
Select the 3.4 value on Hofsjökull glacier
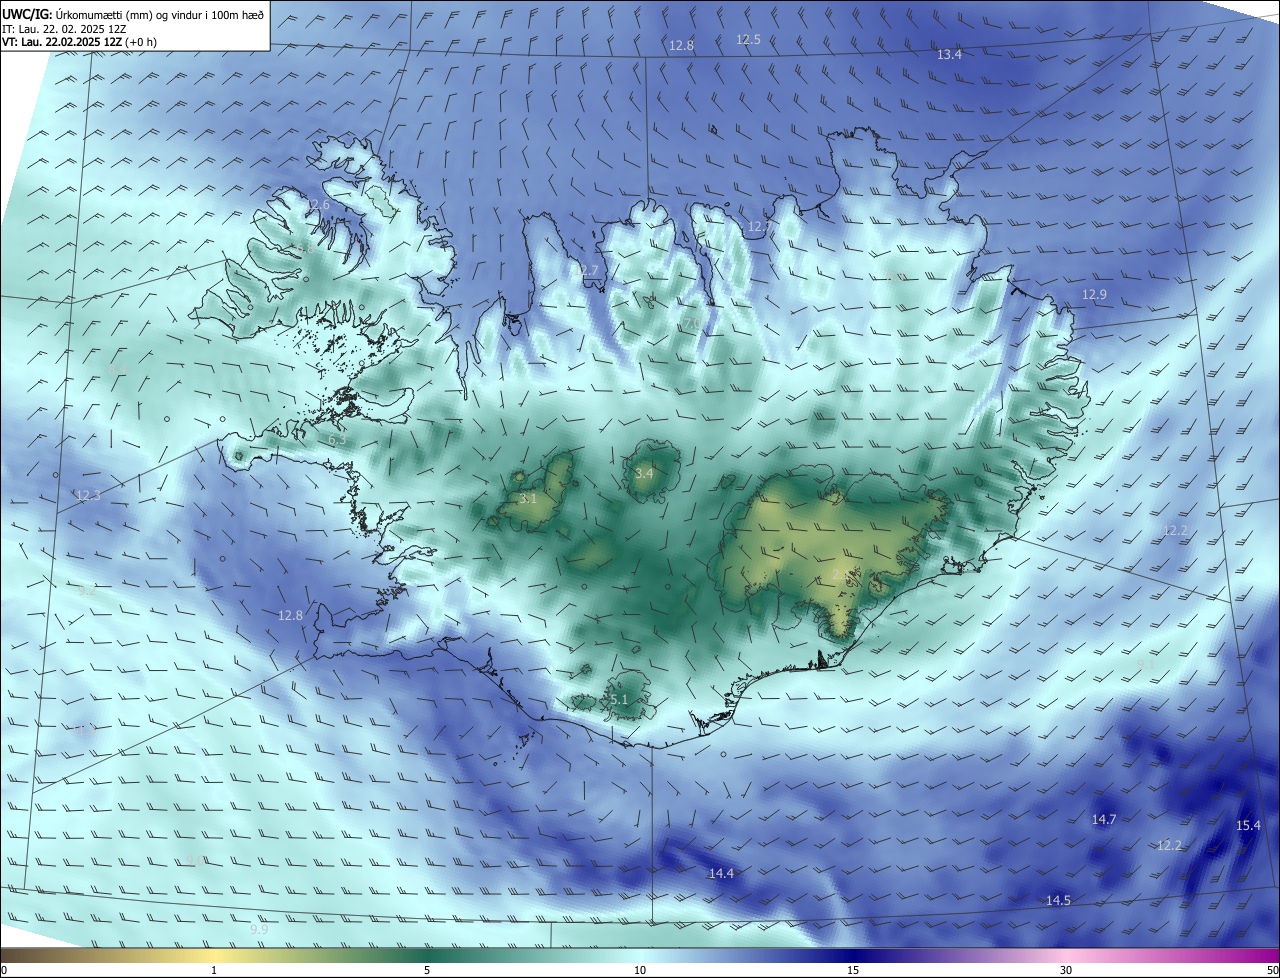(644, 473)
